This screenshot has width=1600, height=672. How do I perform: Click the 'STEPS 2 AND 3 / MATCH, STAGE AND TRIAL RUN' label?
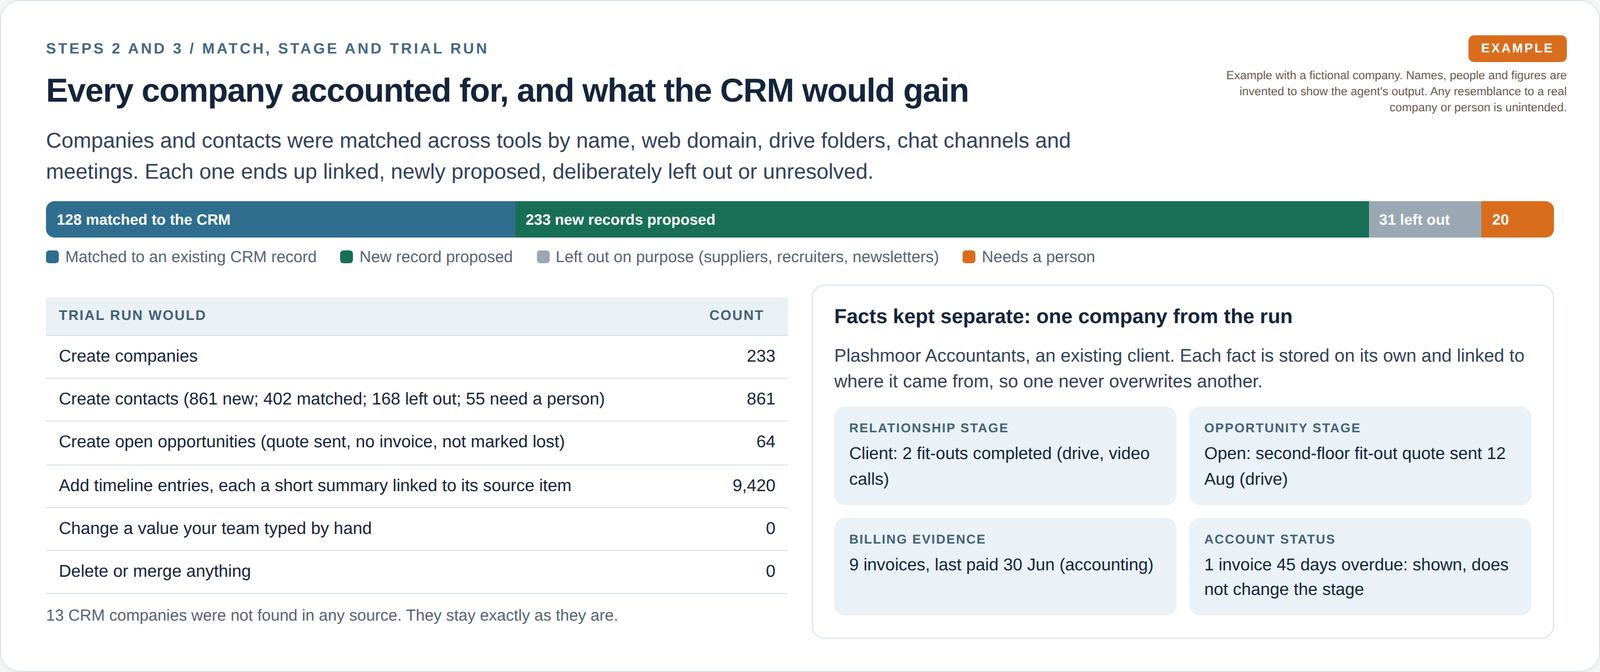pyautogui.click(x=267, y=48)
